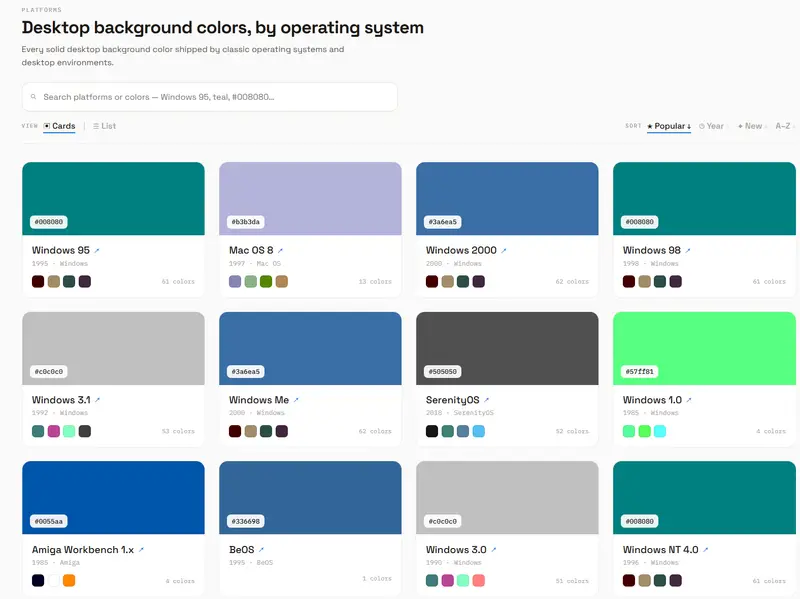Image resolution: width=800 pixels, height=599 pixels.
Task: Click the SerenityOS dark gray color preview
Action: click(x=507, y=348)
